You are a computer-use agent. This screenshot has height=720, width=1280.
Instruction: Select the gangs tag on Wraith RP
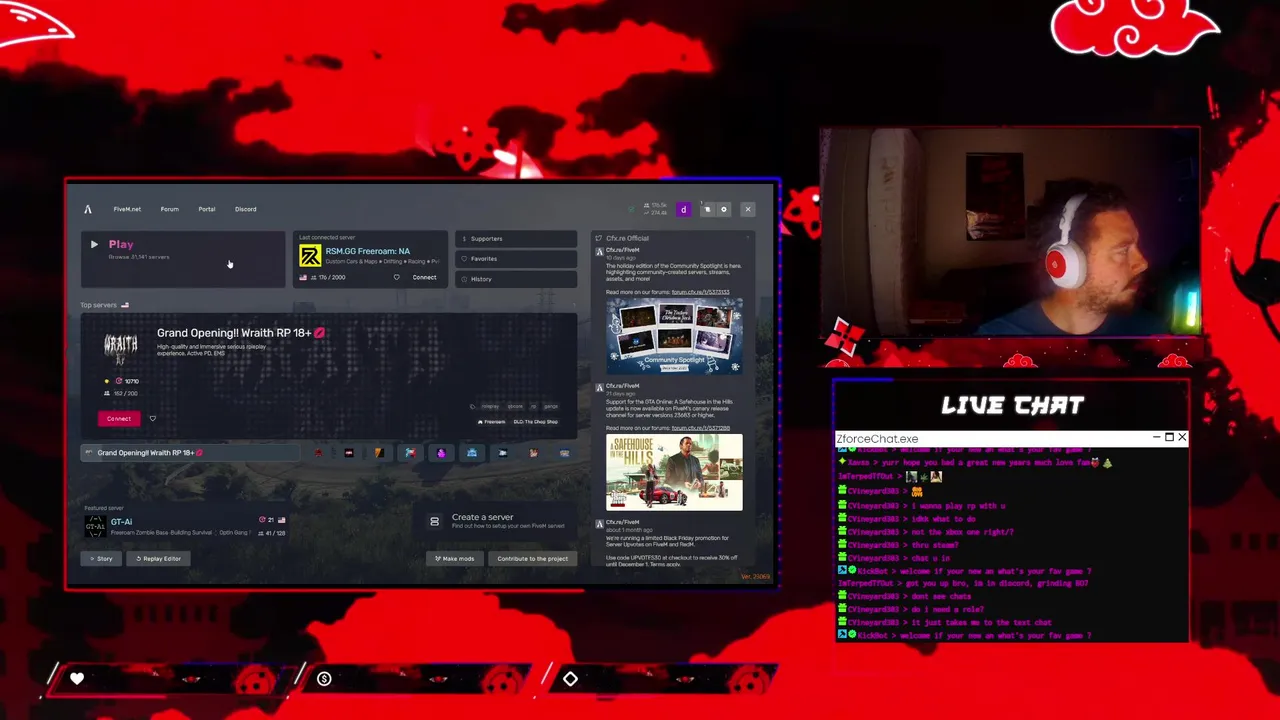pos(551,406)
